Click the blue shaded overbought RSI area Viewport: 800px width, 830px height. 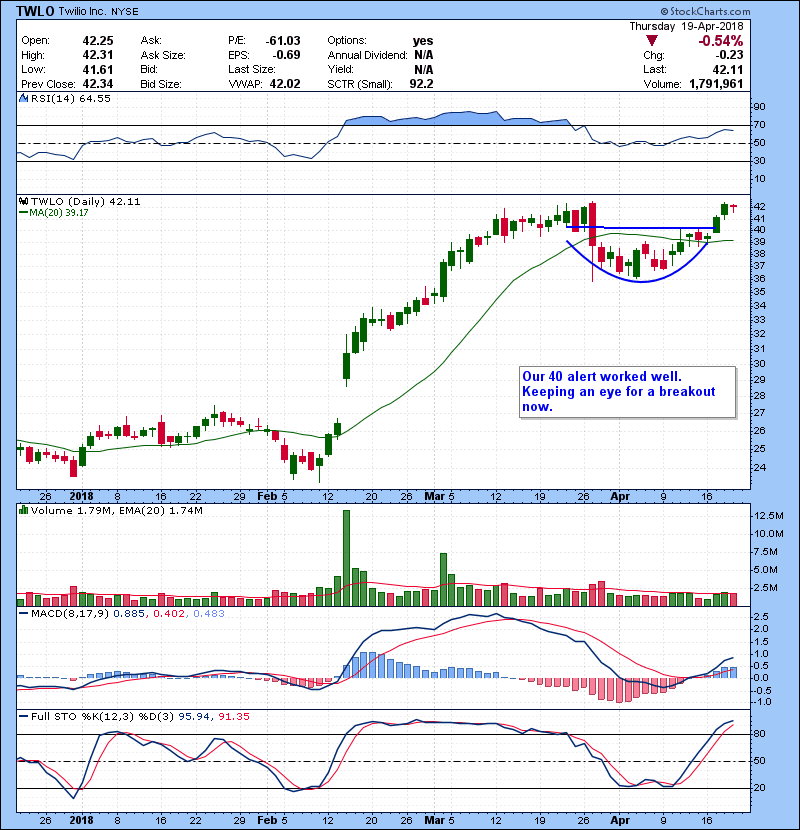pyautogui.click(x=450, y=120)
